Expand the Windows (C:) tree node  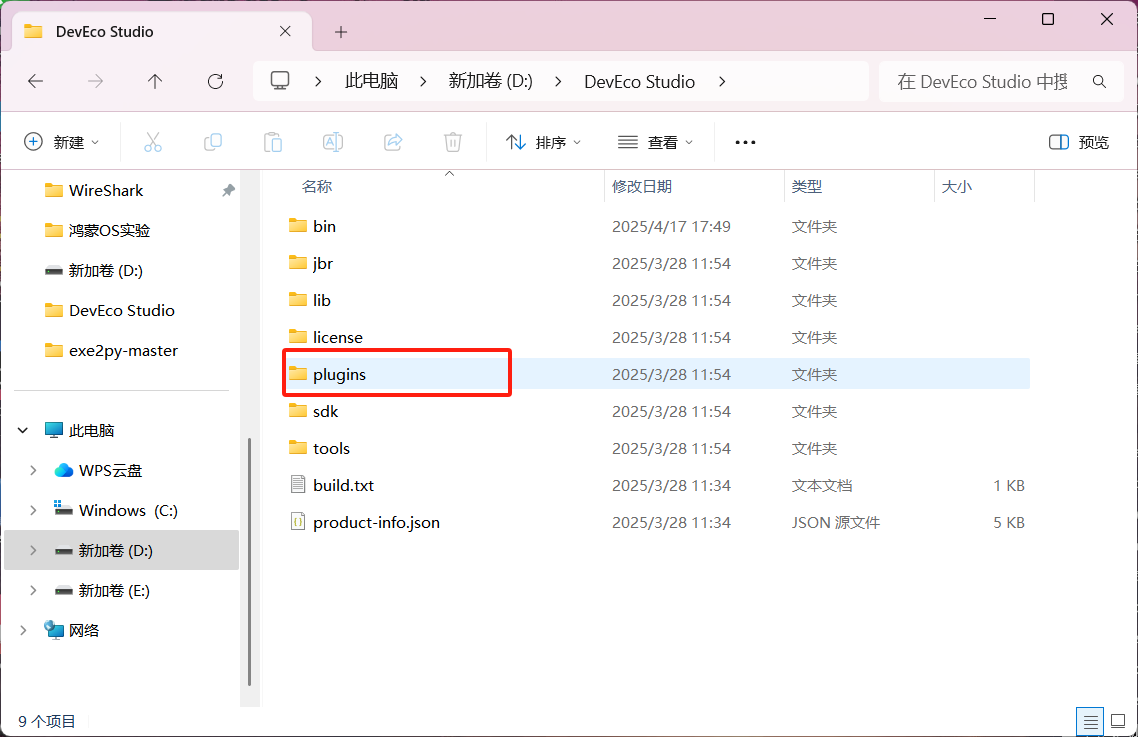33,510
